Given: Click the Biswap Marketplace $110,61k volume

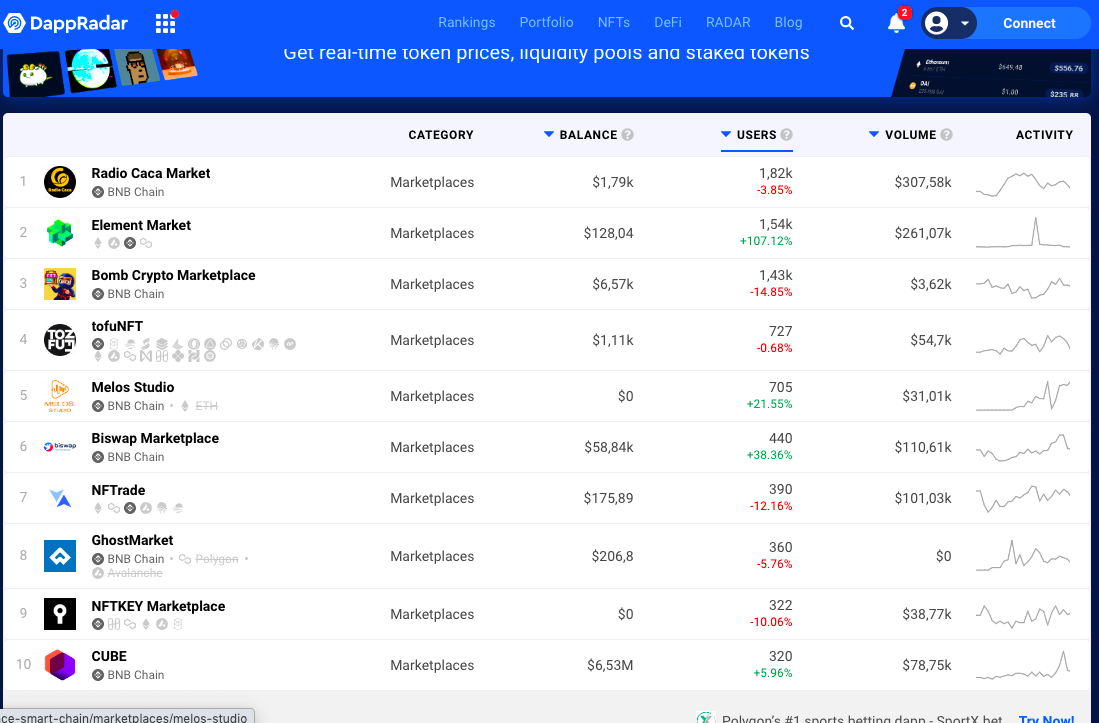Looking at the screenshot, I should click(x=923, y=447).
